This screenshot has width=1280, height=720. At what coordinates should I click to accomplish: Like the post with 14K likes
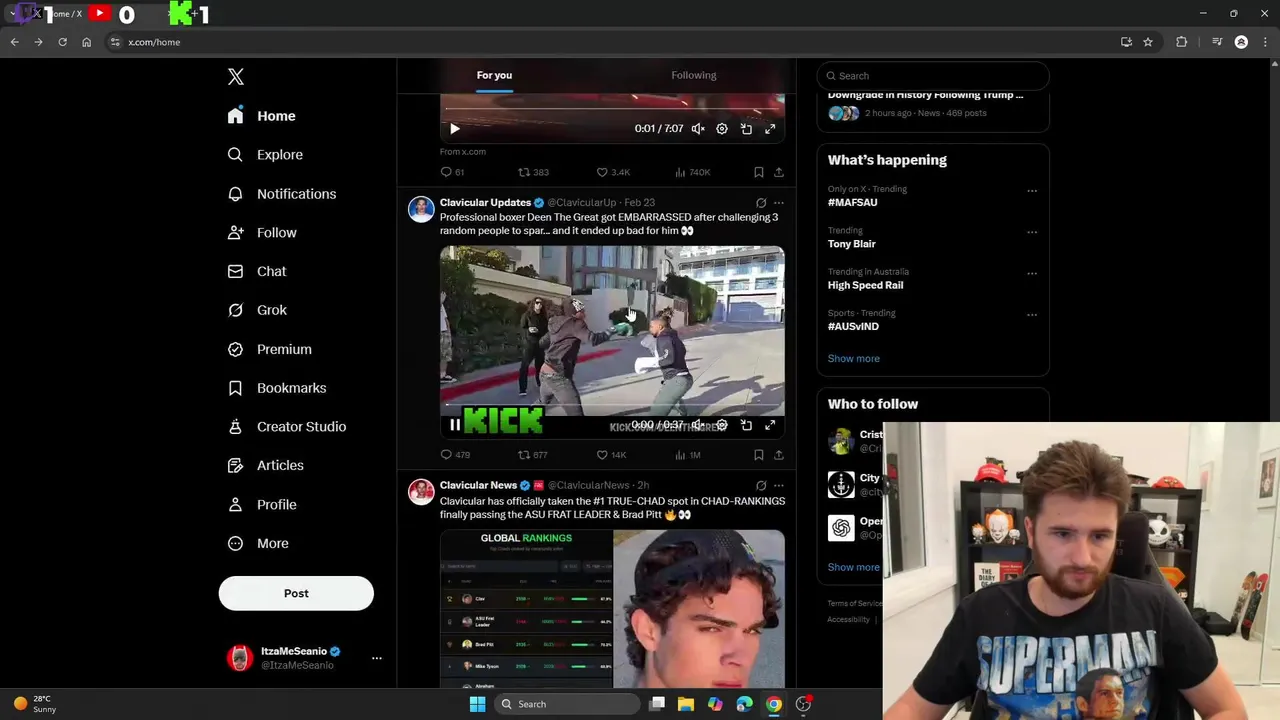point(612,455)
